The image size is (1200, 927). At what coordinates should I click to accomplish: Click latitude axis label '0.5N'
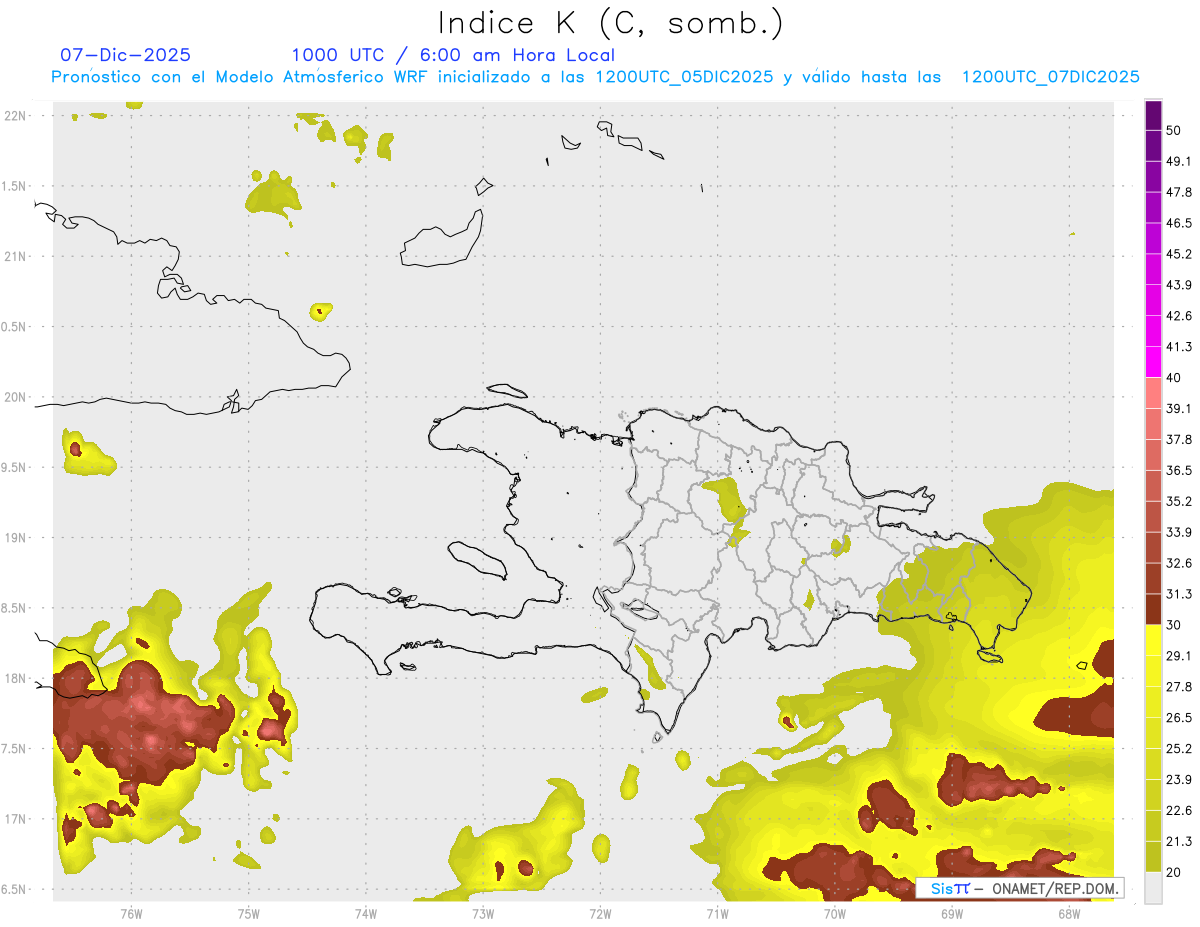point(15,327)
